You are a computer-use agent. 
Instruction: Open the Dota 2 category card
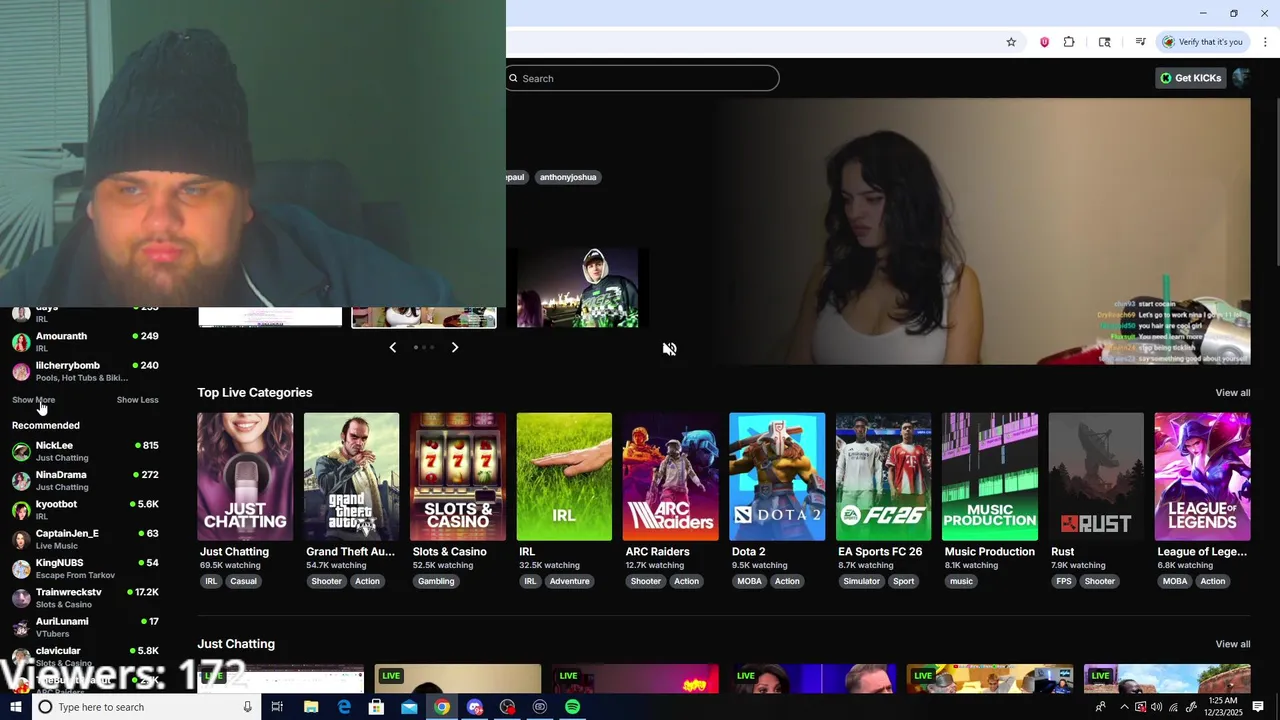[x=777, y=477]
